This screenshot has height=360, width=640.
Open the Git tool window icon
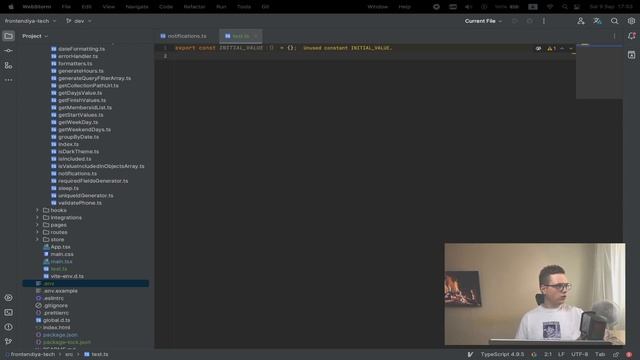[8, 341]
